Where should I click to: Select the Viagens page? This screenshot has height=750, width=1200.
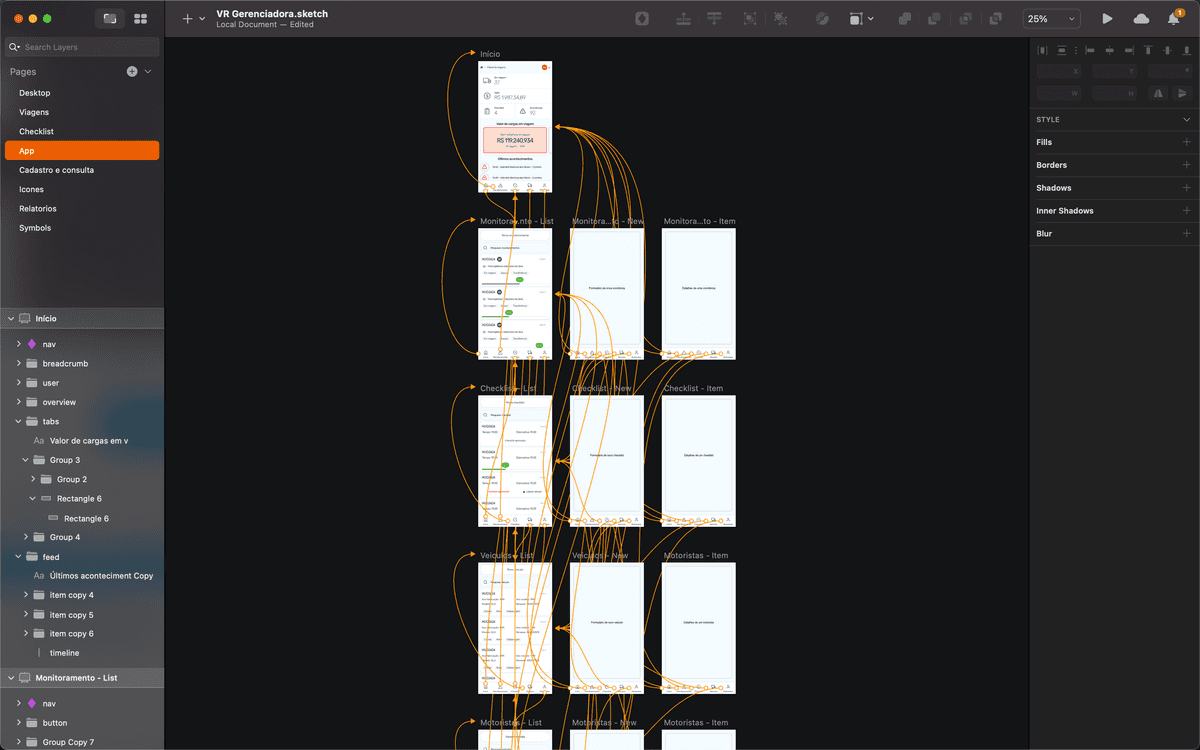point(34,112)
